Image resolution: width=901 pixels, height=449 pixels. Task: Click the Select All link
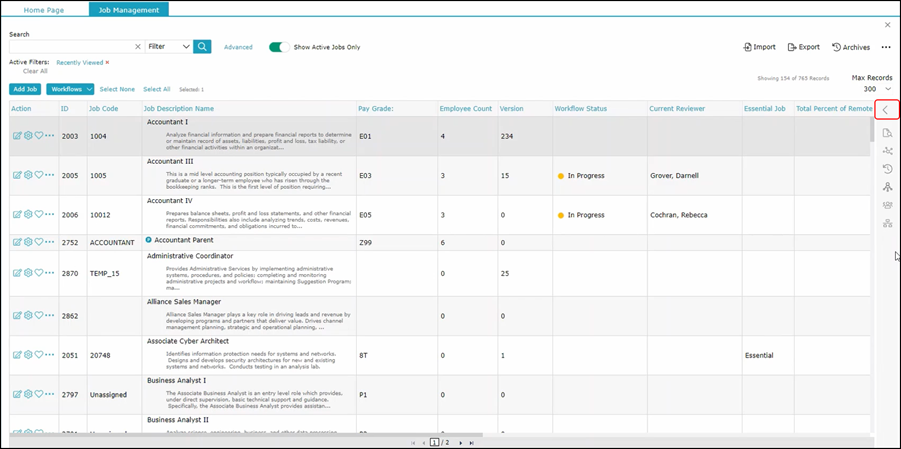coord(156,89)
